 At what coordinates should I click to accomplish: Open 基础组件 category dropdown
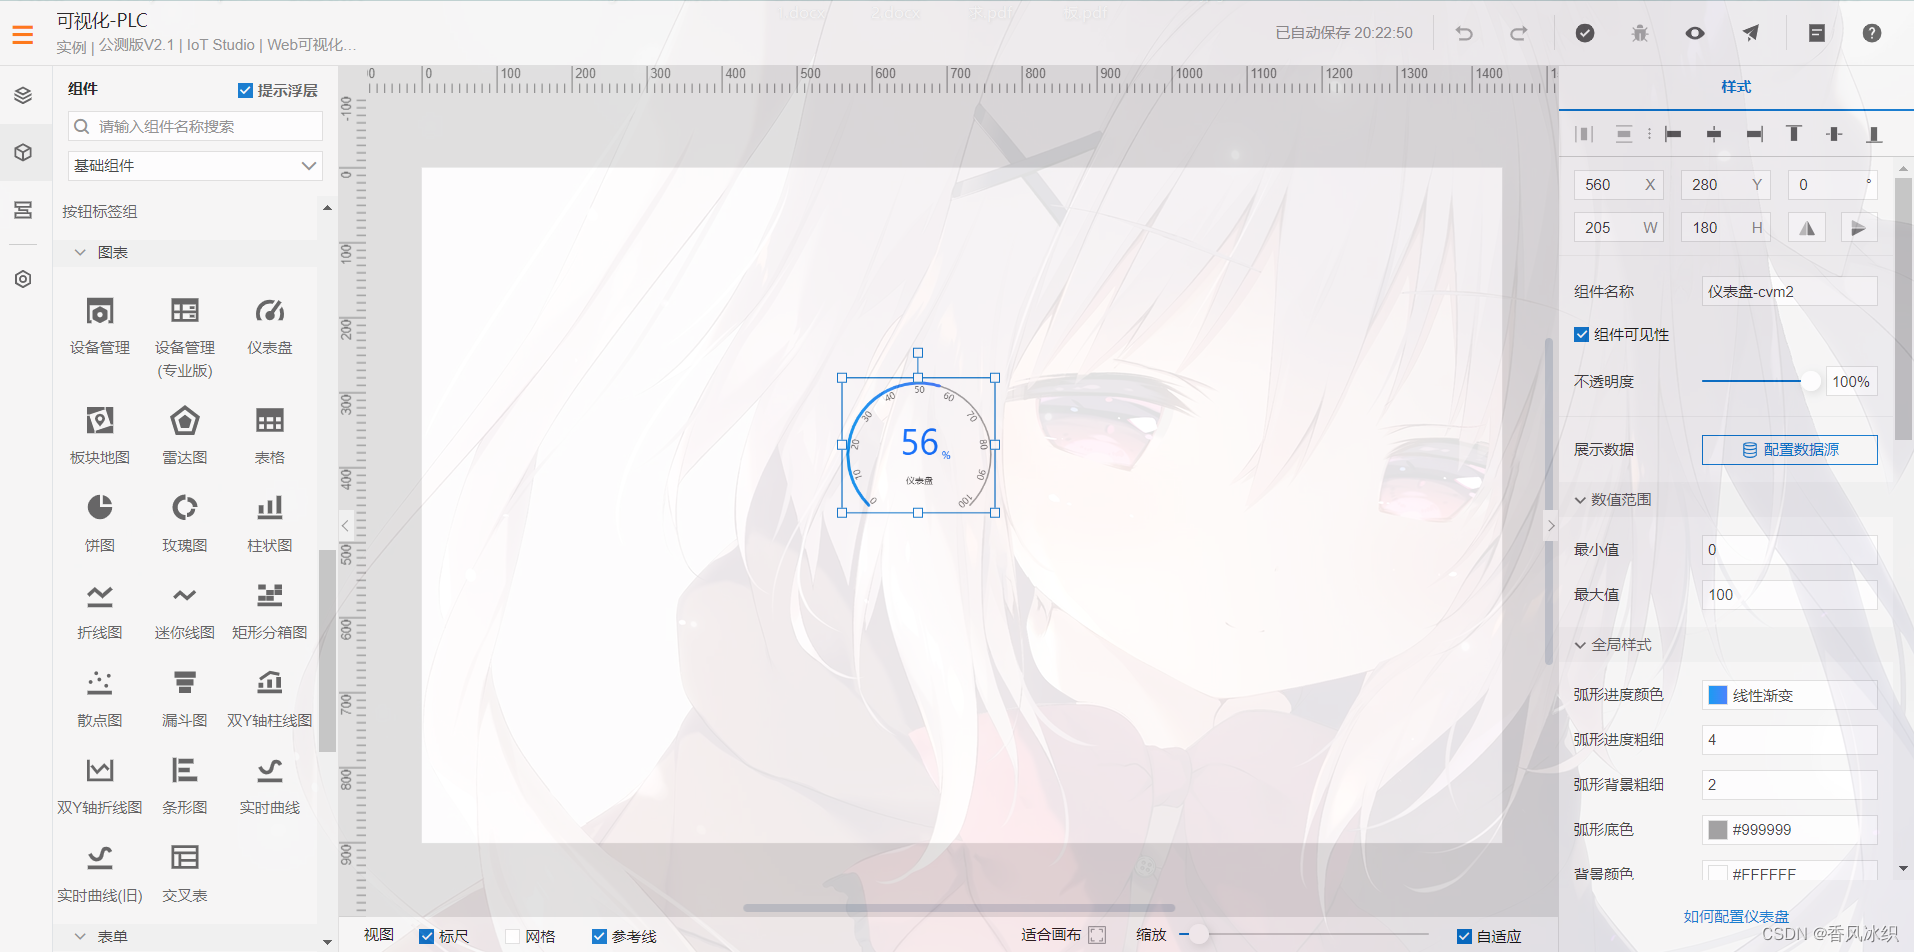pyautogui.click(x=195, y=165)
